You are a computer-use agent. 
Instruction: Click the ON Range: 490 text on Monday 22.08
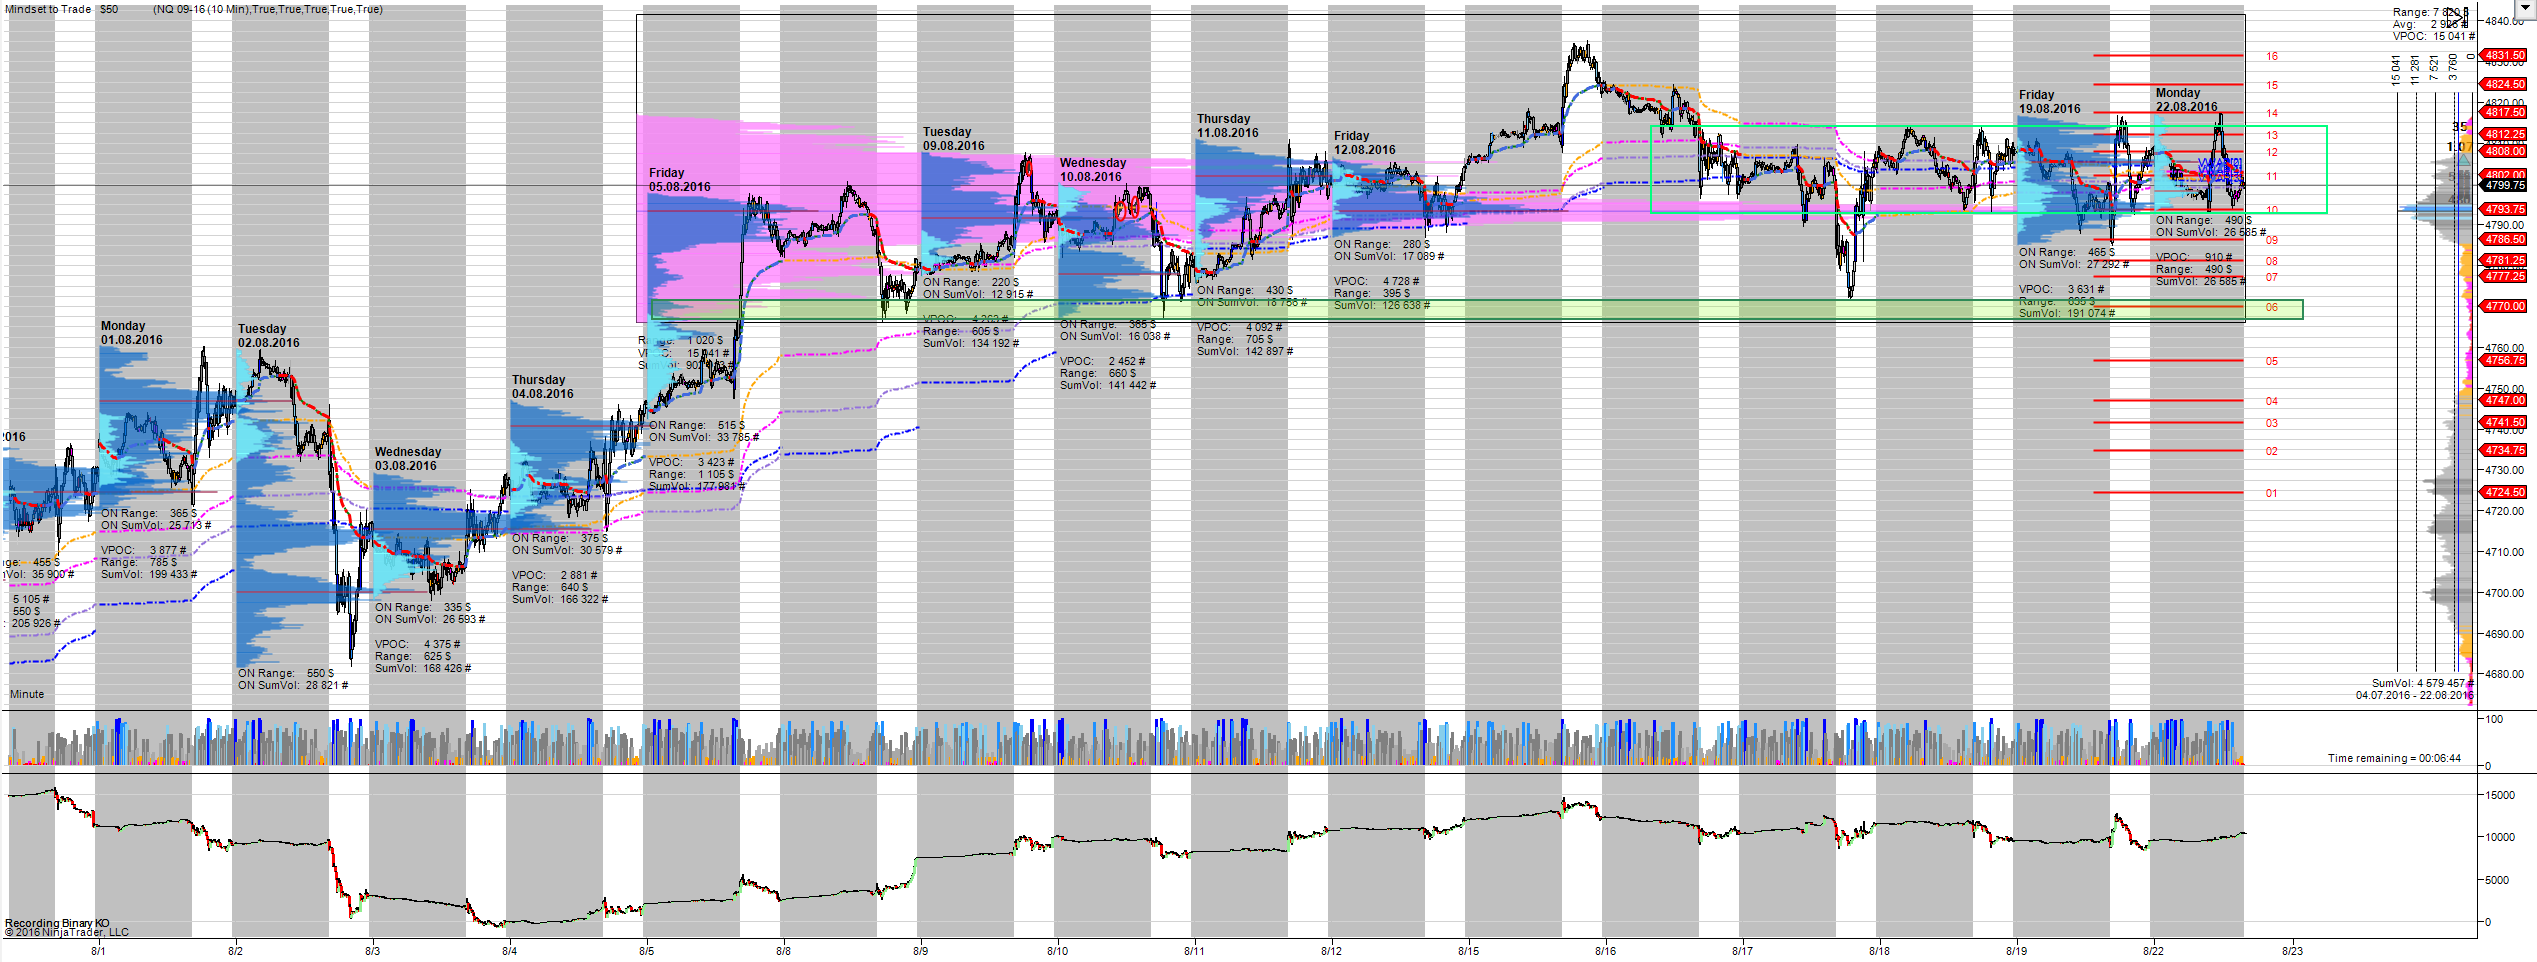click(2203, 220)
